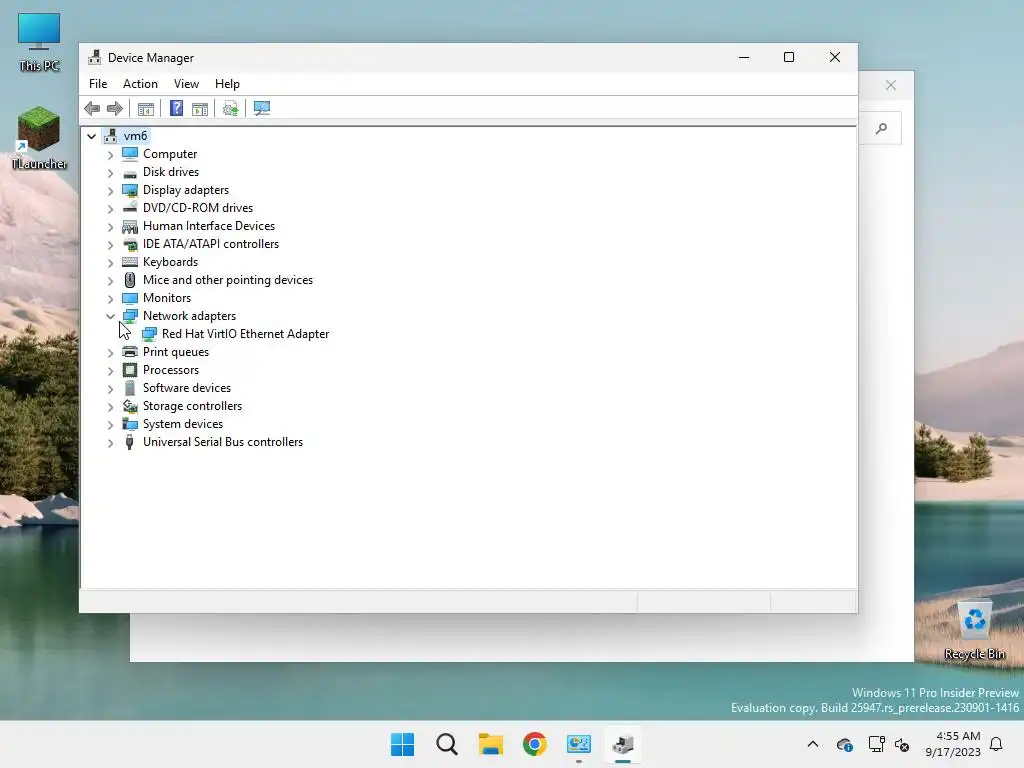Screen dimensions: 1024x768
Task: Launch Google Chrome from the taskbar
Action: (x=534, y=744)
